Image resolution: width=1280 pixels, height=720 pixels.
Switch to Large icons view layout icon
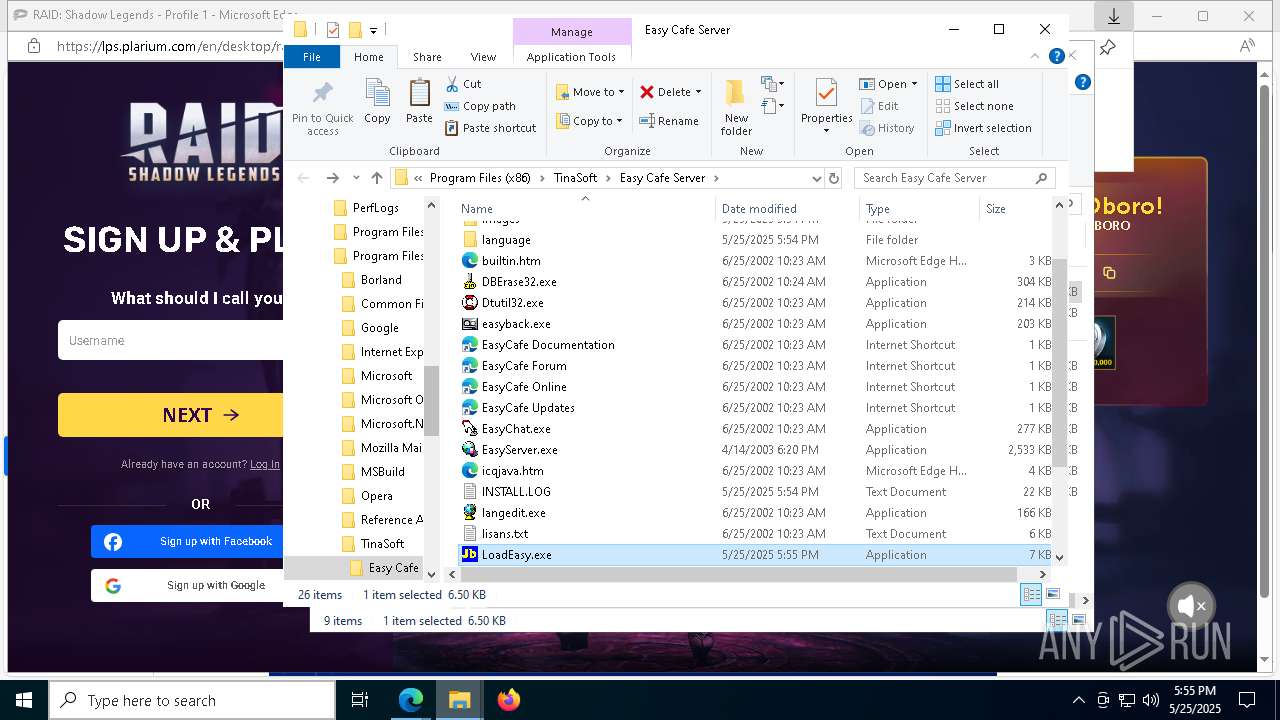[1052, 595]
